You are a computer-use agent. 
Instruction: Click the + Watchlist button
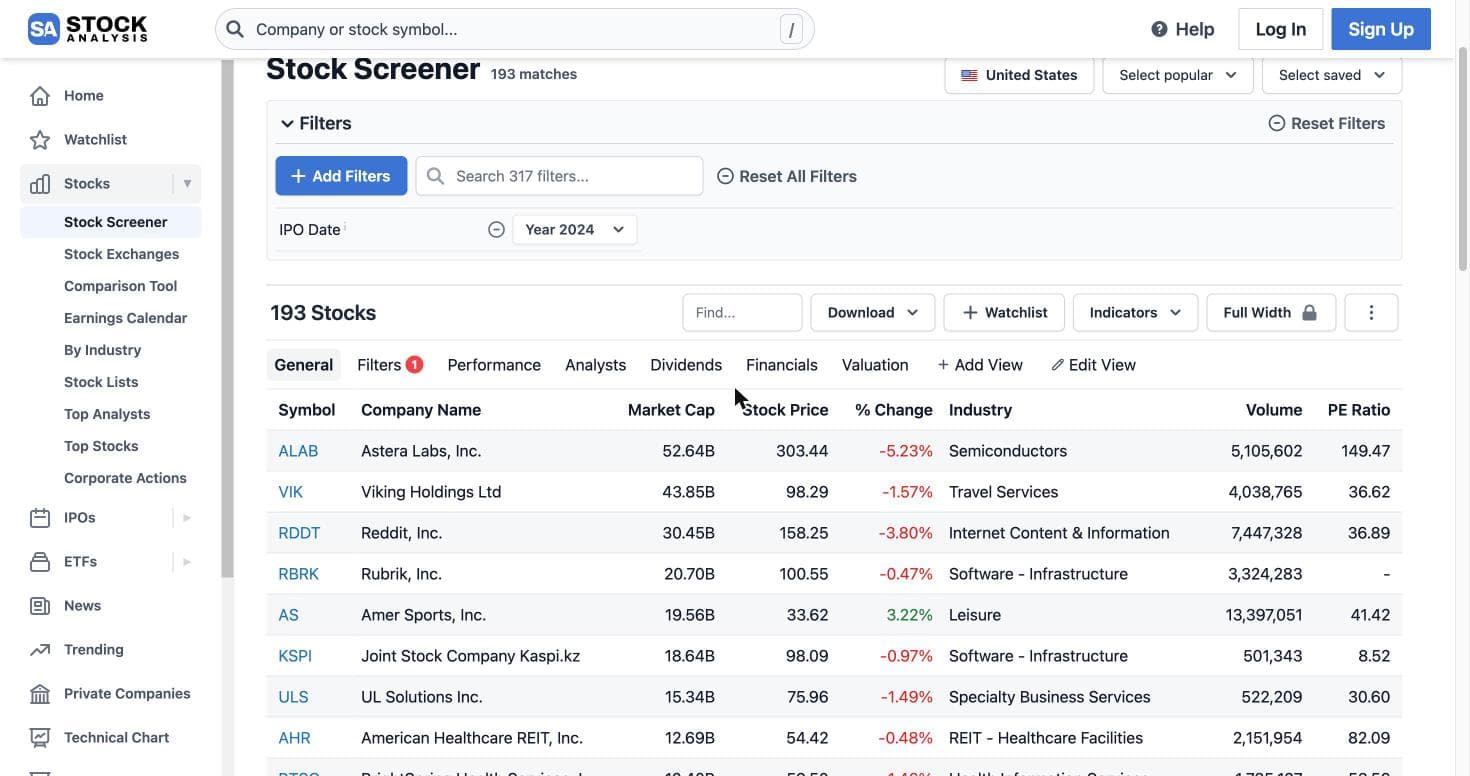1004,313
